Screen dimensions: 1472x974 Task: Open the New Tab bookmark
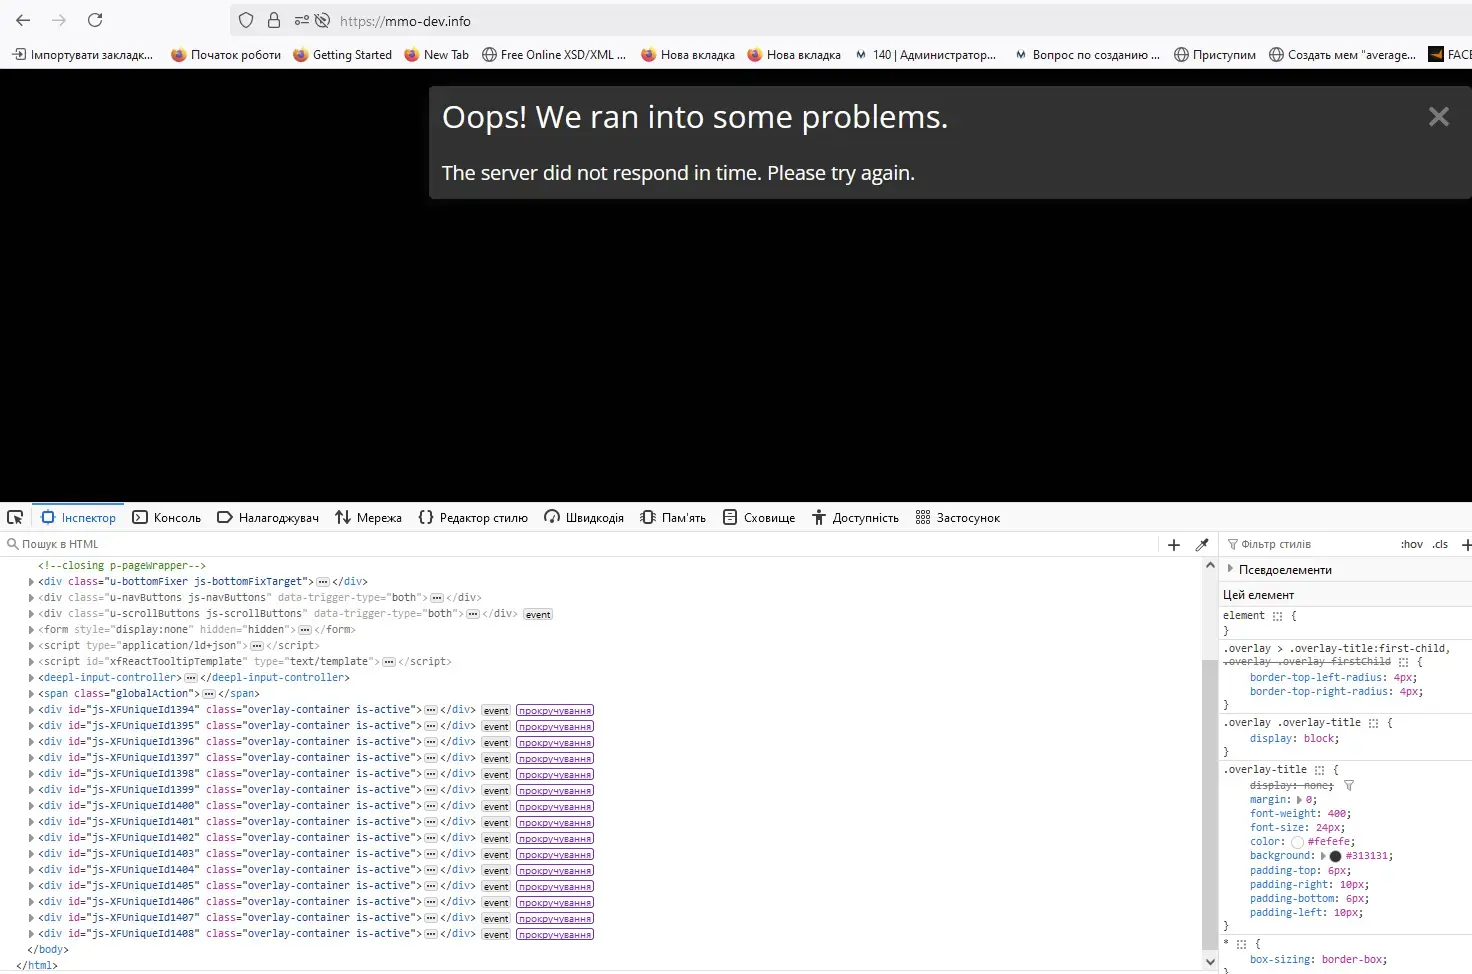pyautogui.click(x=436, y=55)
